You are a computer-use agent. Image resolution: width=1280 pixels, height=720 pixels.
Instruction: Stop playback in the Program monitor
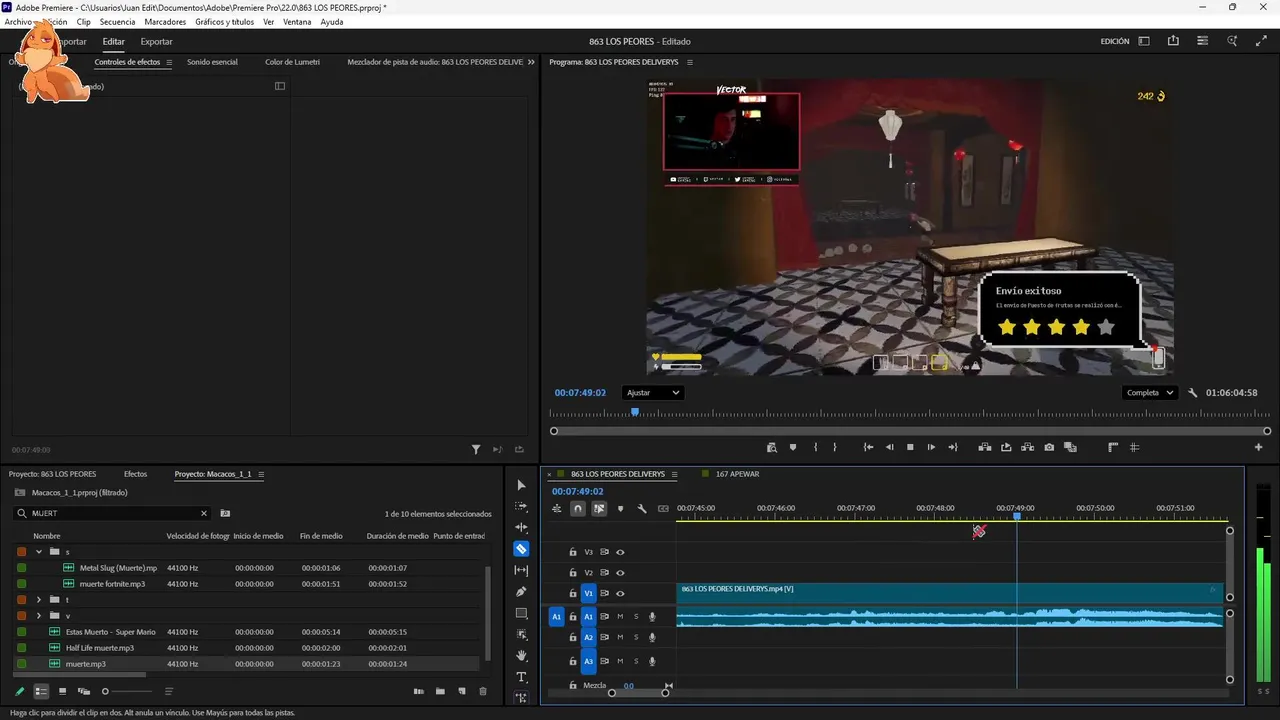tap(910, 448)
